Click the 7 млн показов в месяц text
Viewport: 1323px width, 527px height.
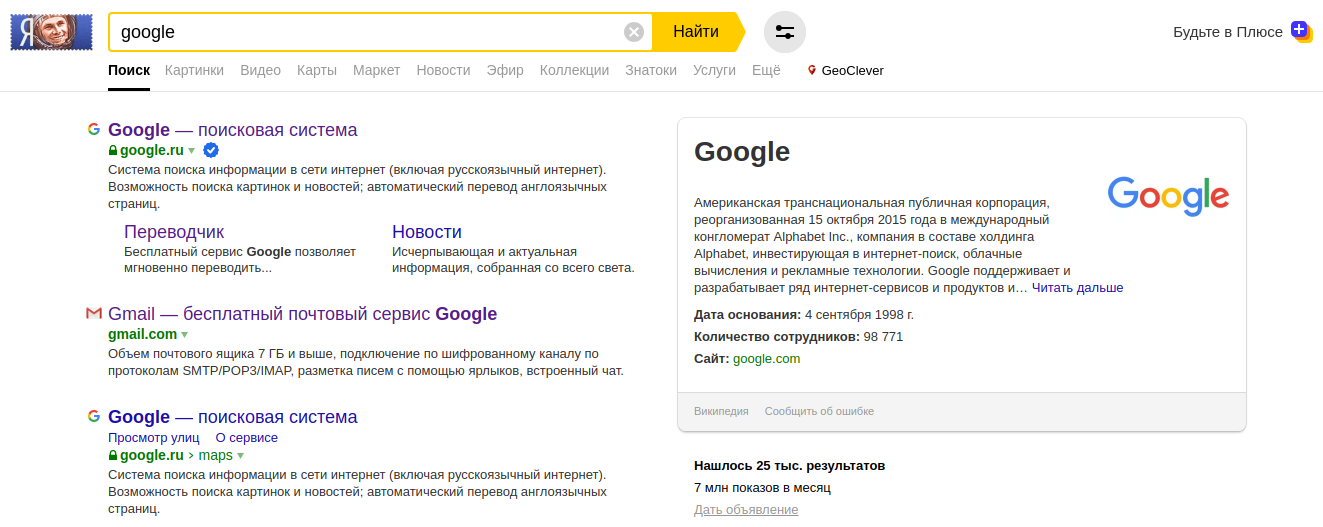pos(762,488)
